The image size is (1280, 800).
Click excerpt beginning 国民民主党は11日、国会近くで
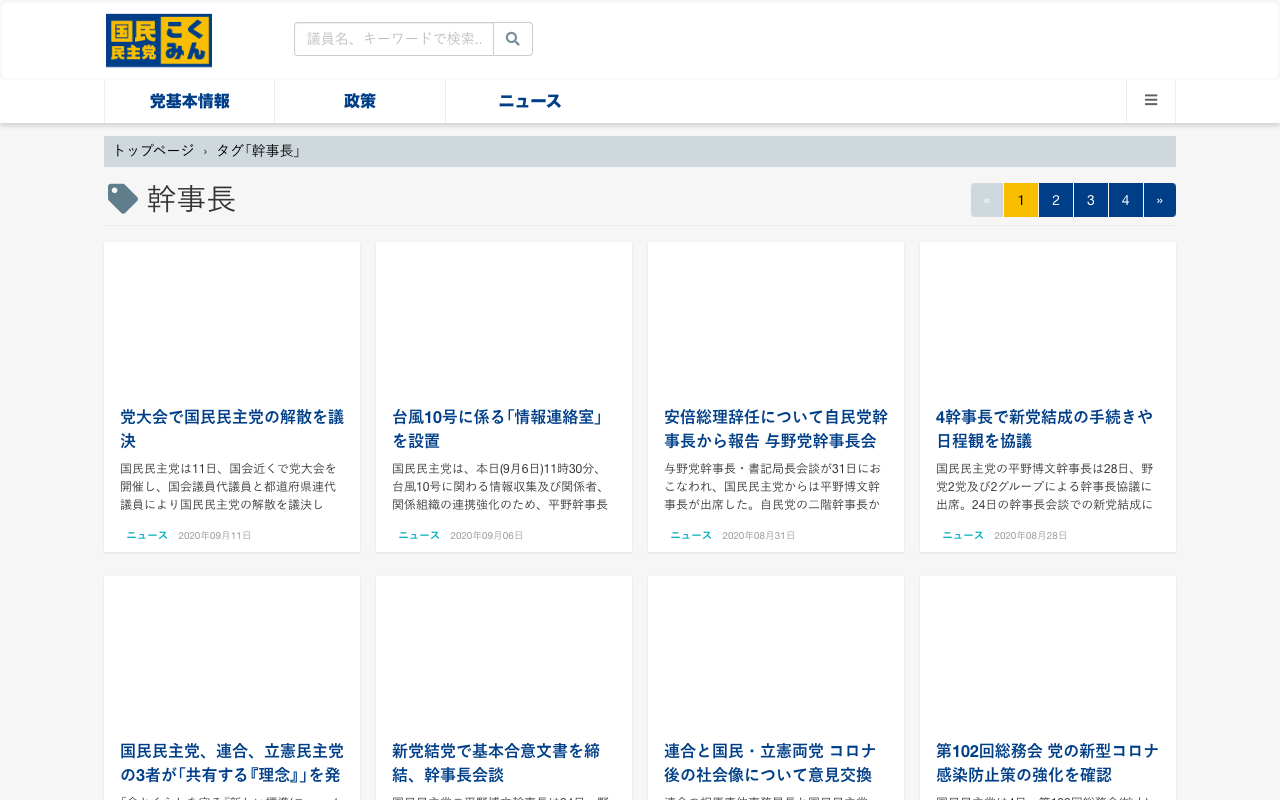click(x=232, y=486)
